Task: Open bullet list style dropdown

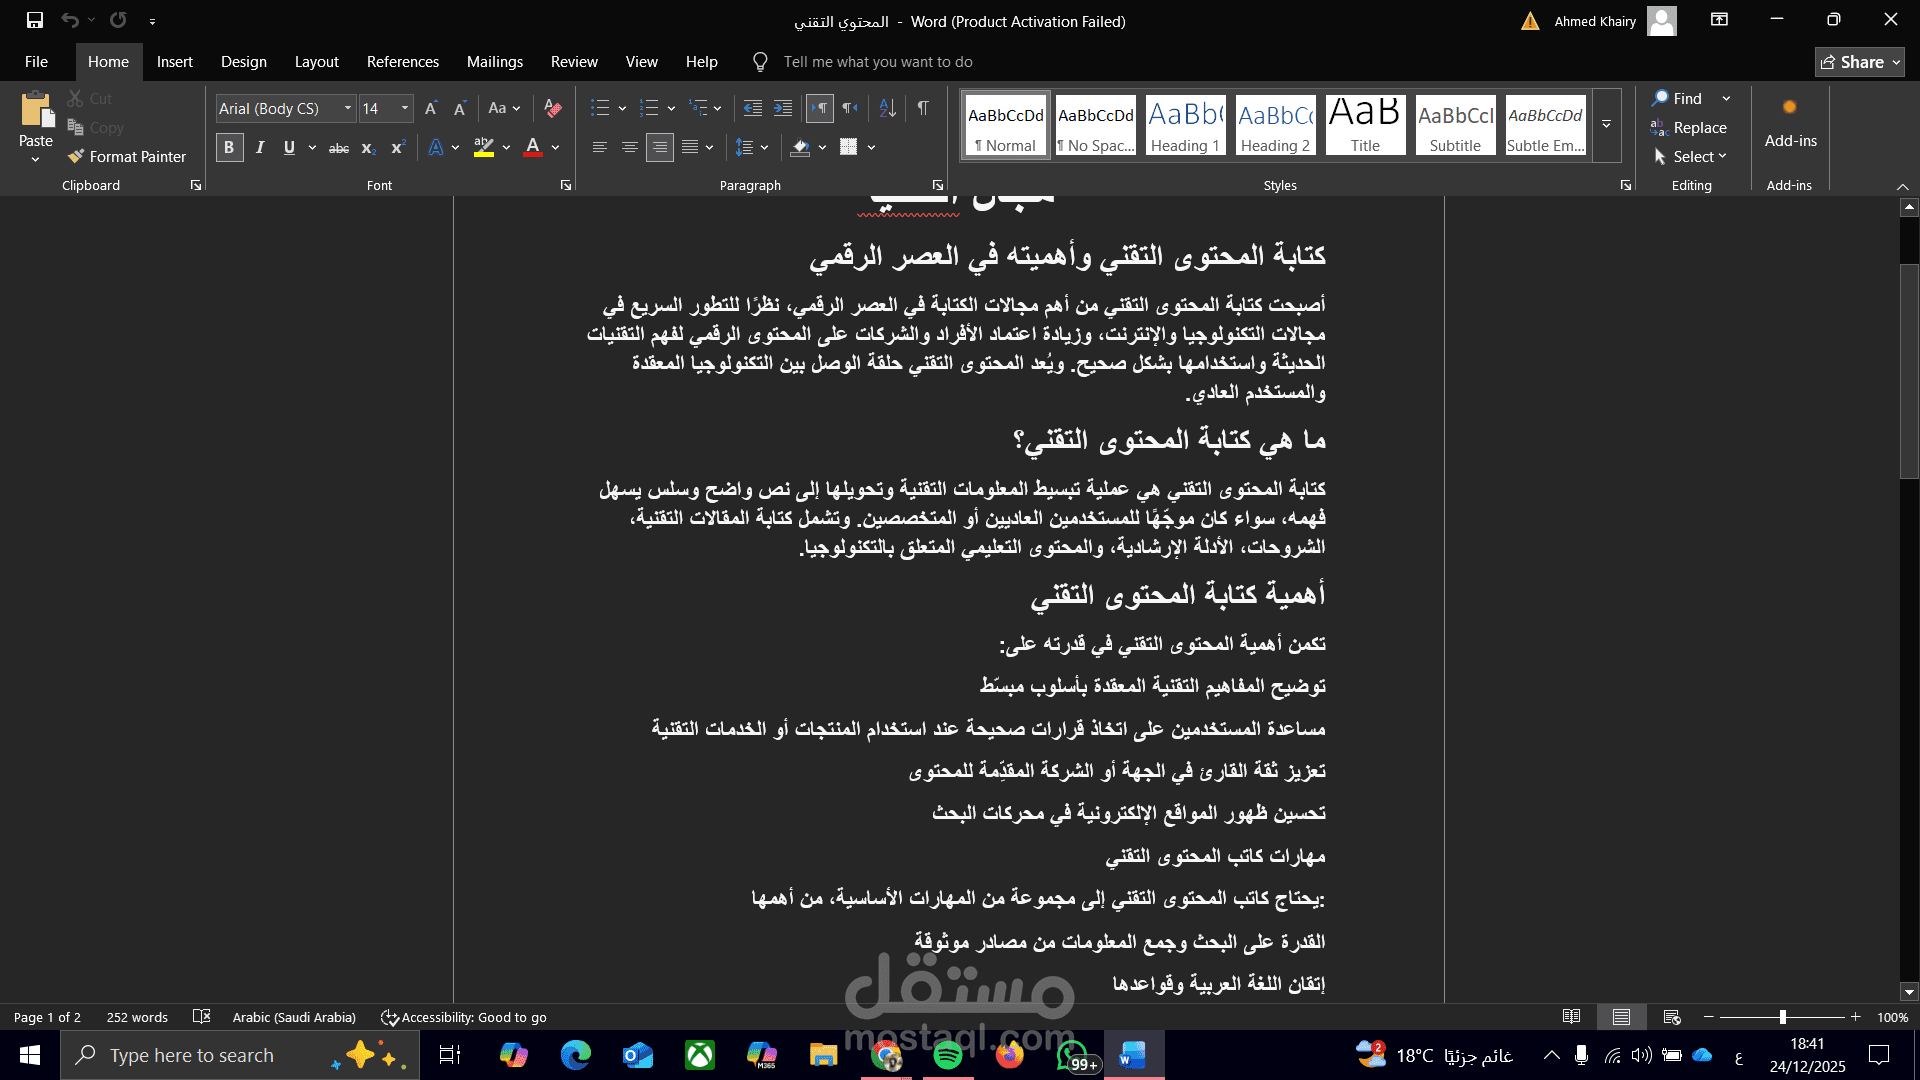Action: [622, 108]
